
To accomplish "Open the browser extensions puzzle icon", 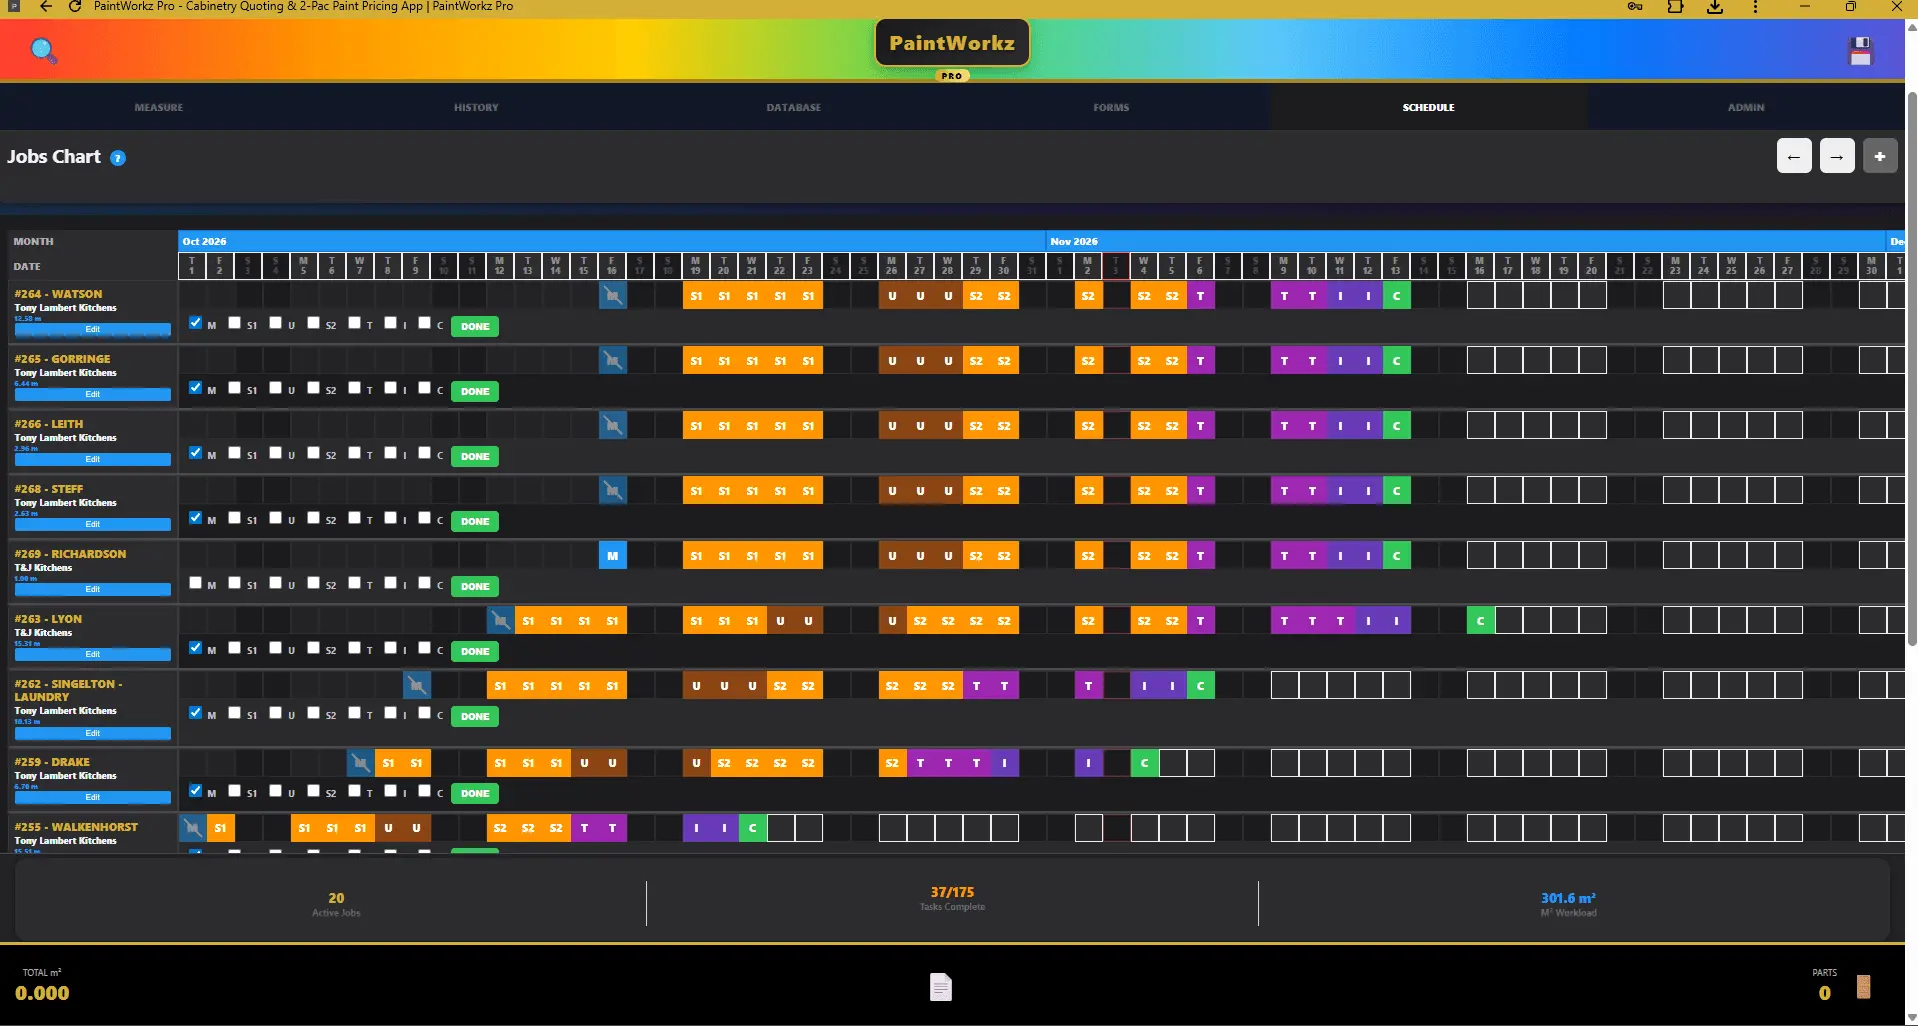I will pyautogui.click(x=1675, y=7).
